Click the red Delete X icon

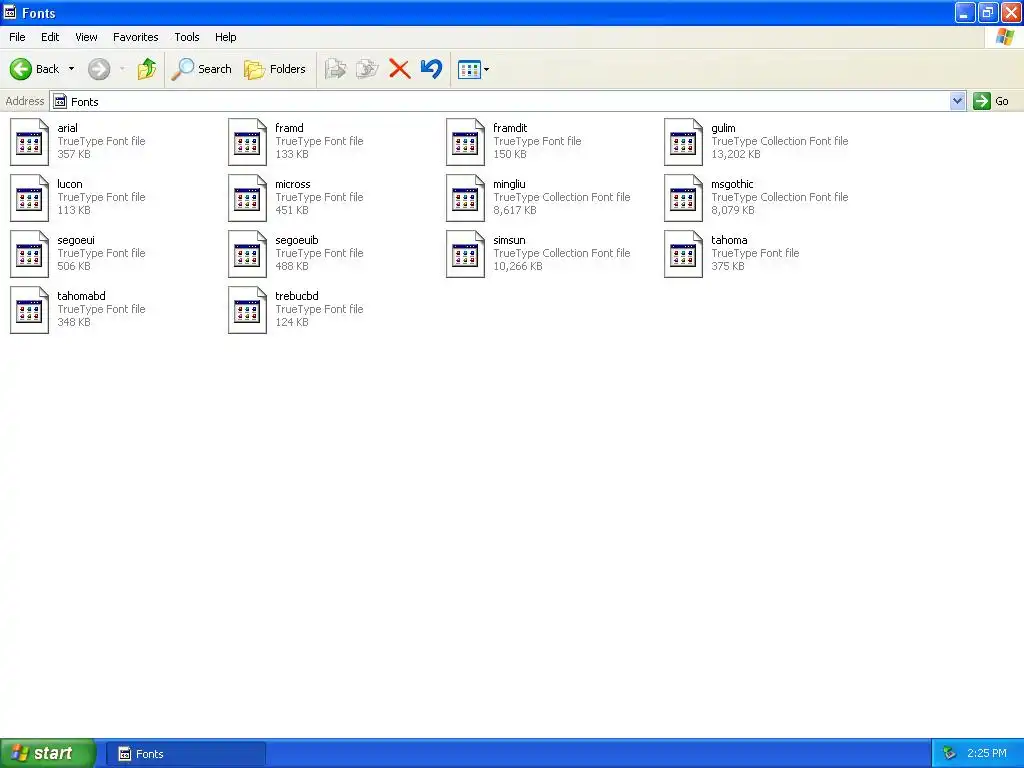(400, 69)
